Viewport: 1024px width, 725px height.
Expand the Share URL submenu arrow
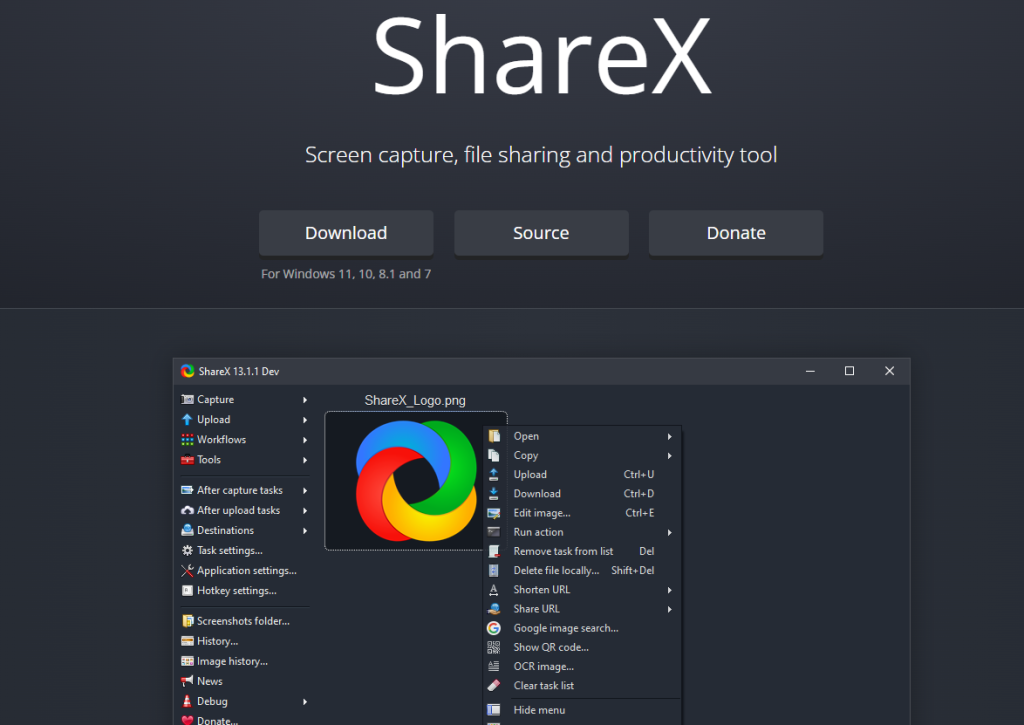[669, 609]
